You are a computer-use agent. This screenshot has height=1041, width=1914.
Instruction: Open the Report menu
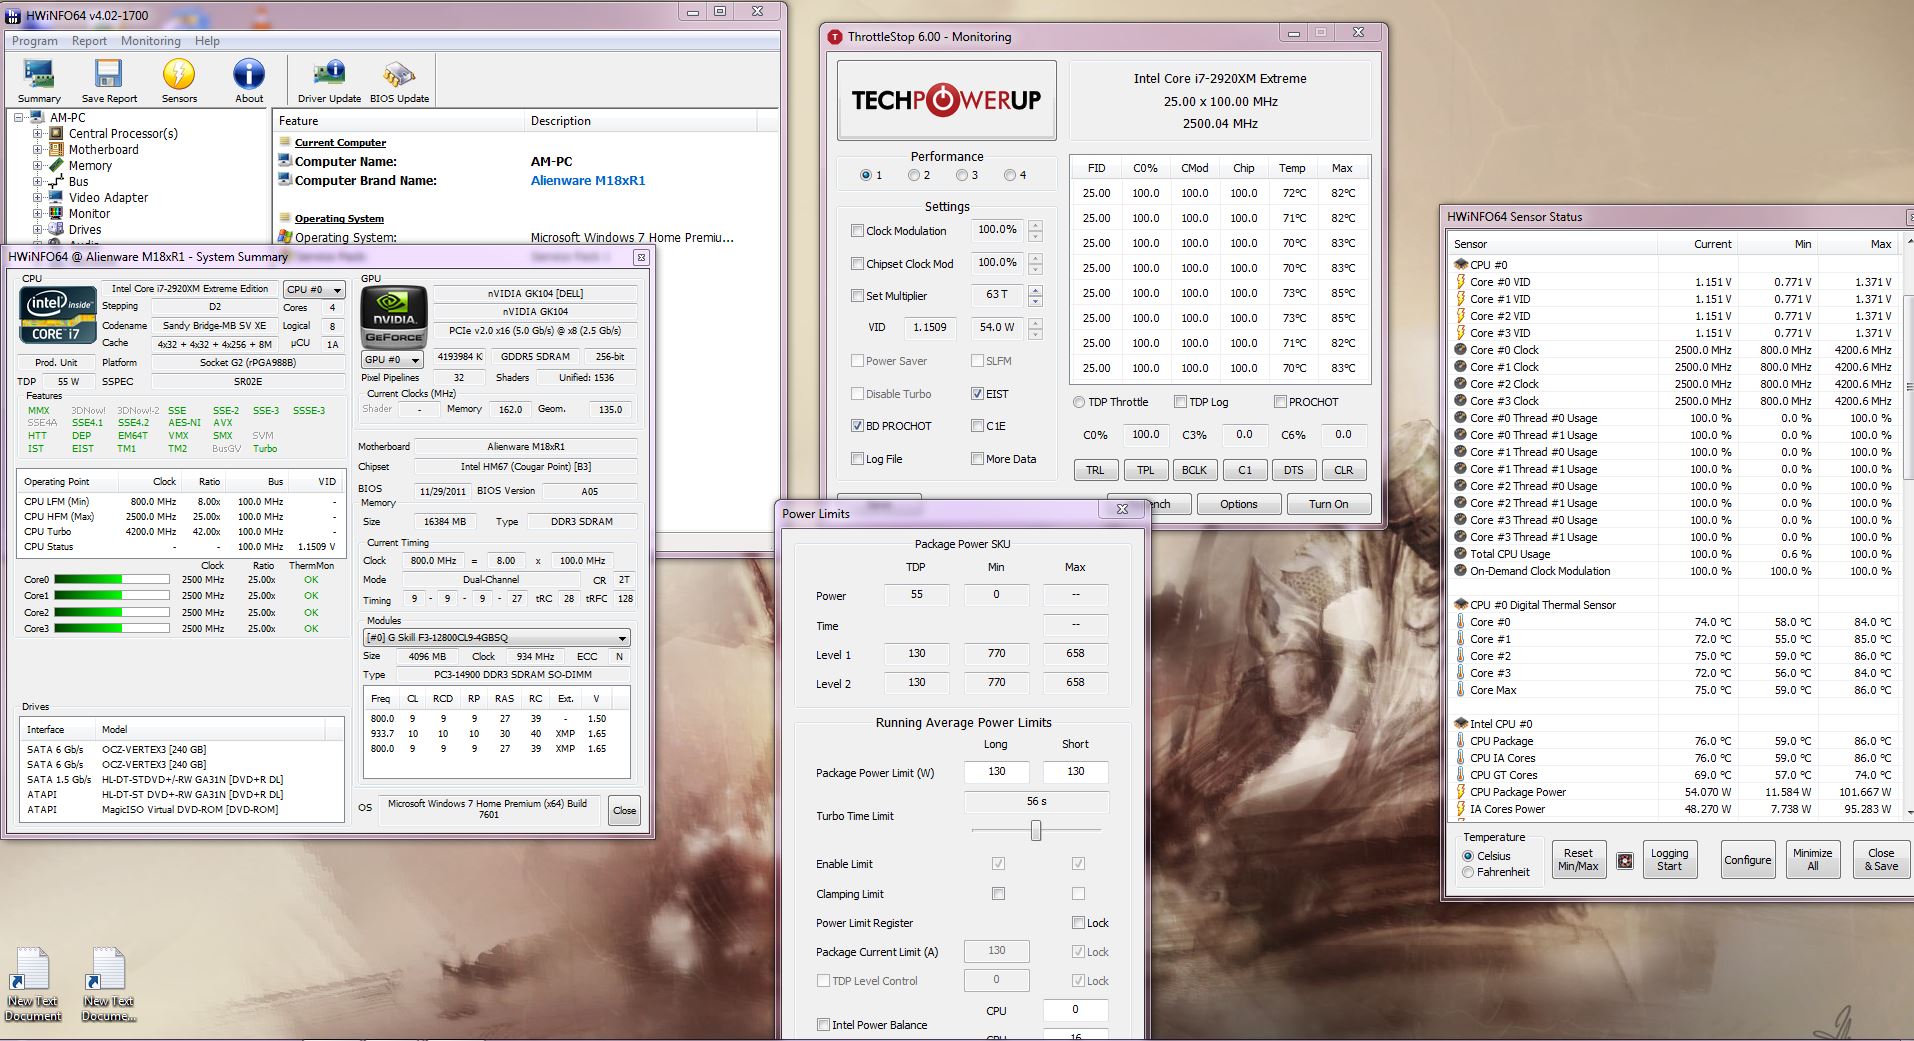click(x=89, y=41)
